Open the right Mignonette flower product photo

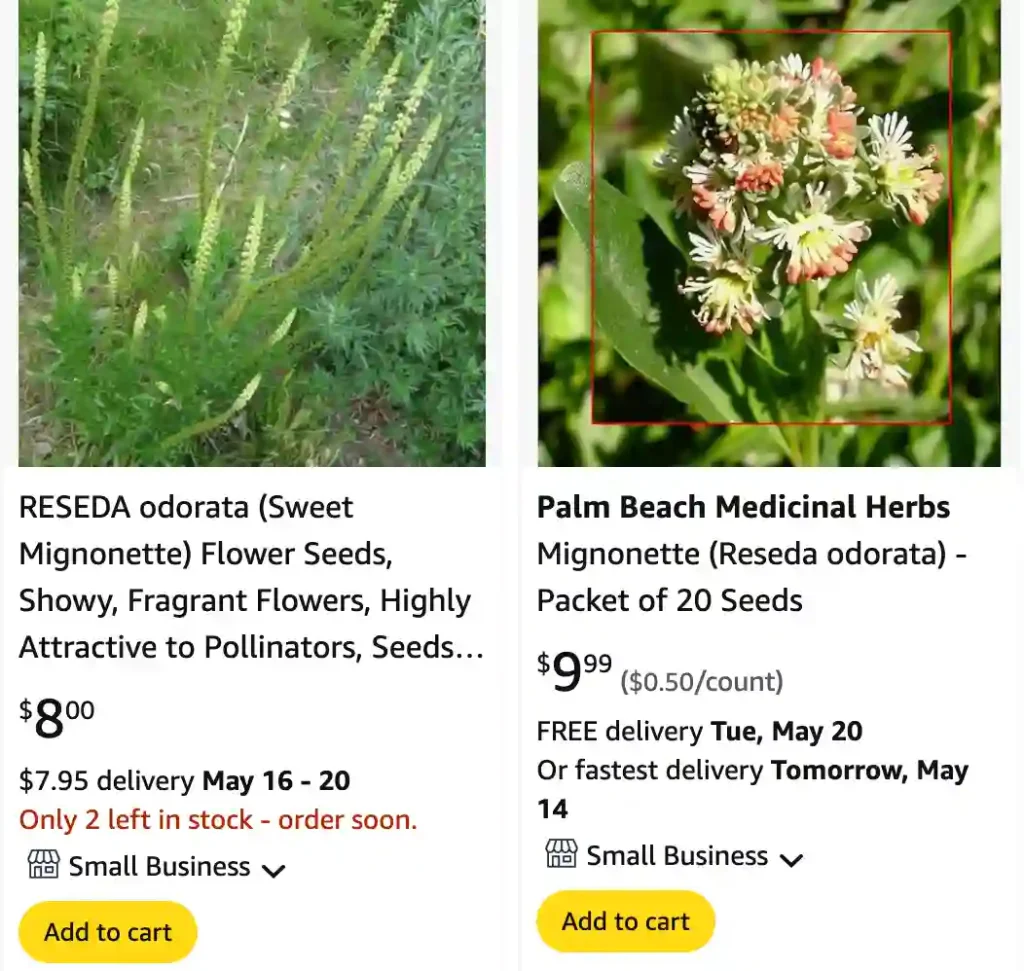click(x=770, y=232)
